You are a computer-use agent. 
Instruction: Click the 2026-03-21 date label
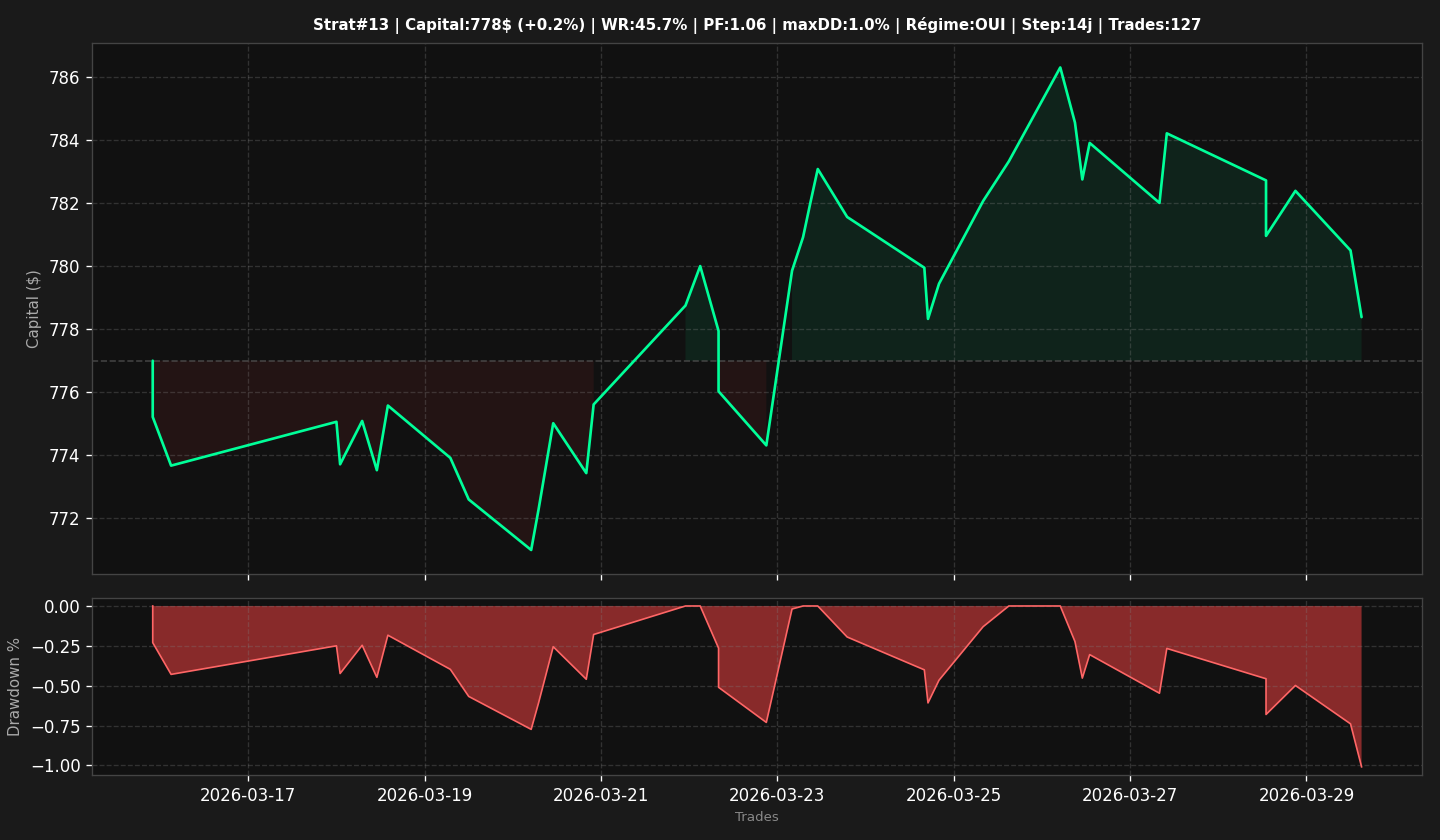coord(601,795)
